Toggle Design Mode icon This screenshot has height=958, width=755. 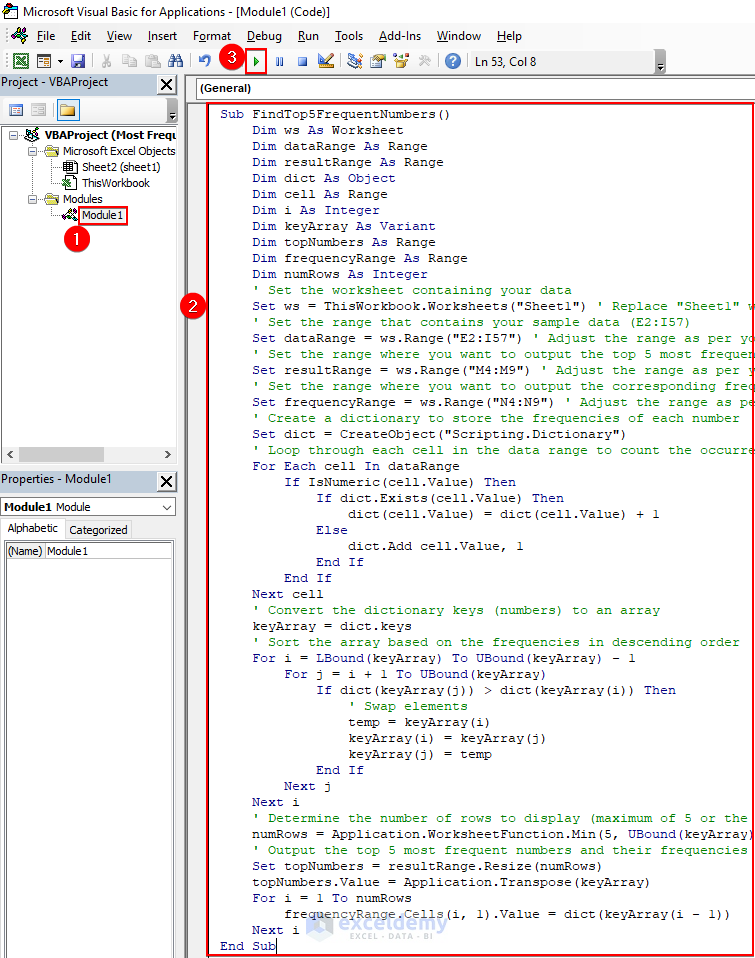(326, 61)
